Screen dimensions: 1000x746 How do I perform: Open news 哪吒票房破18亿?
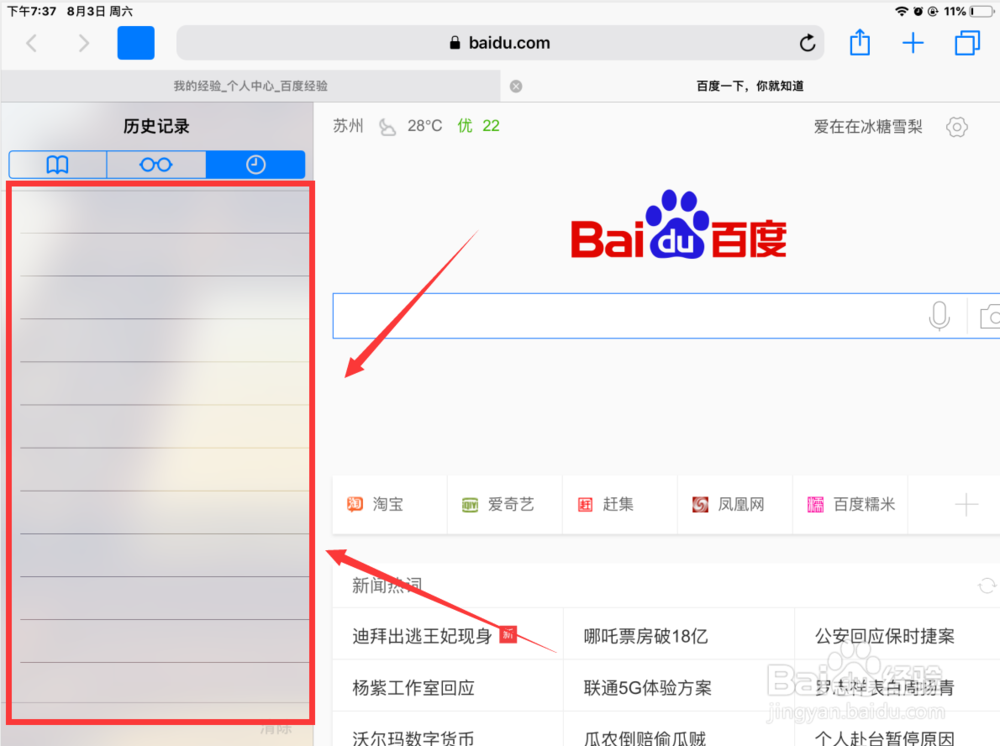[x=645, y=636]
